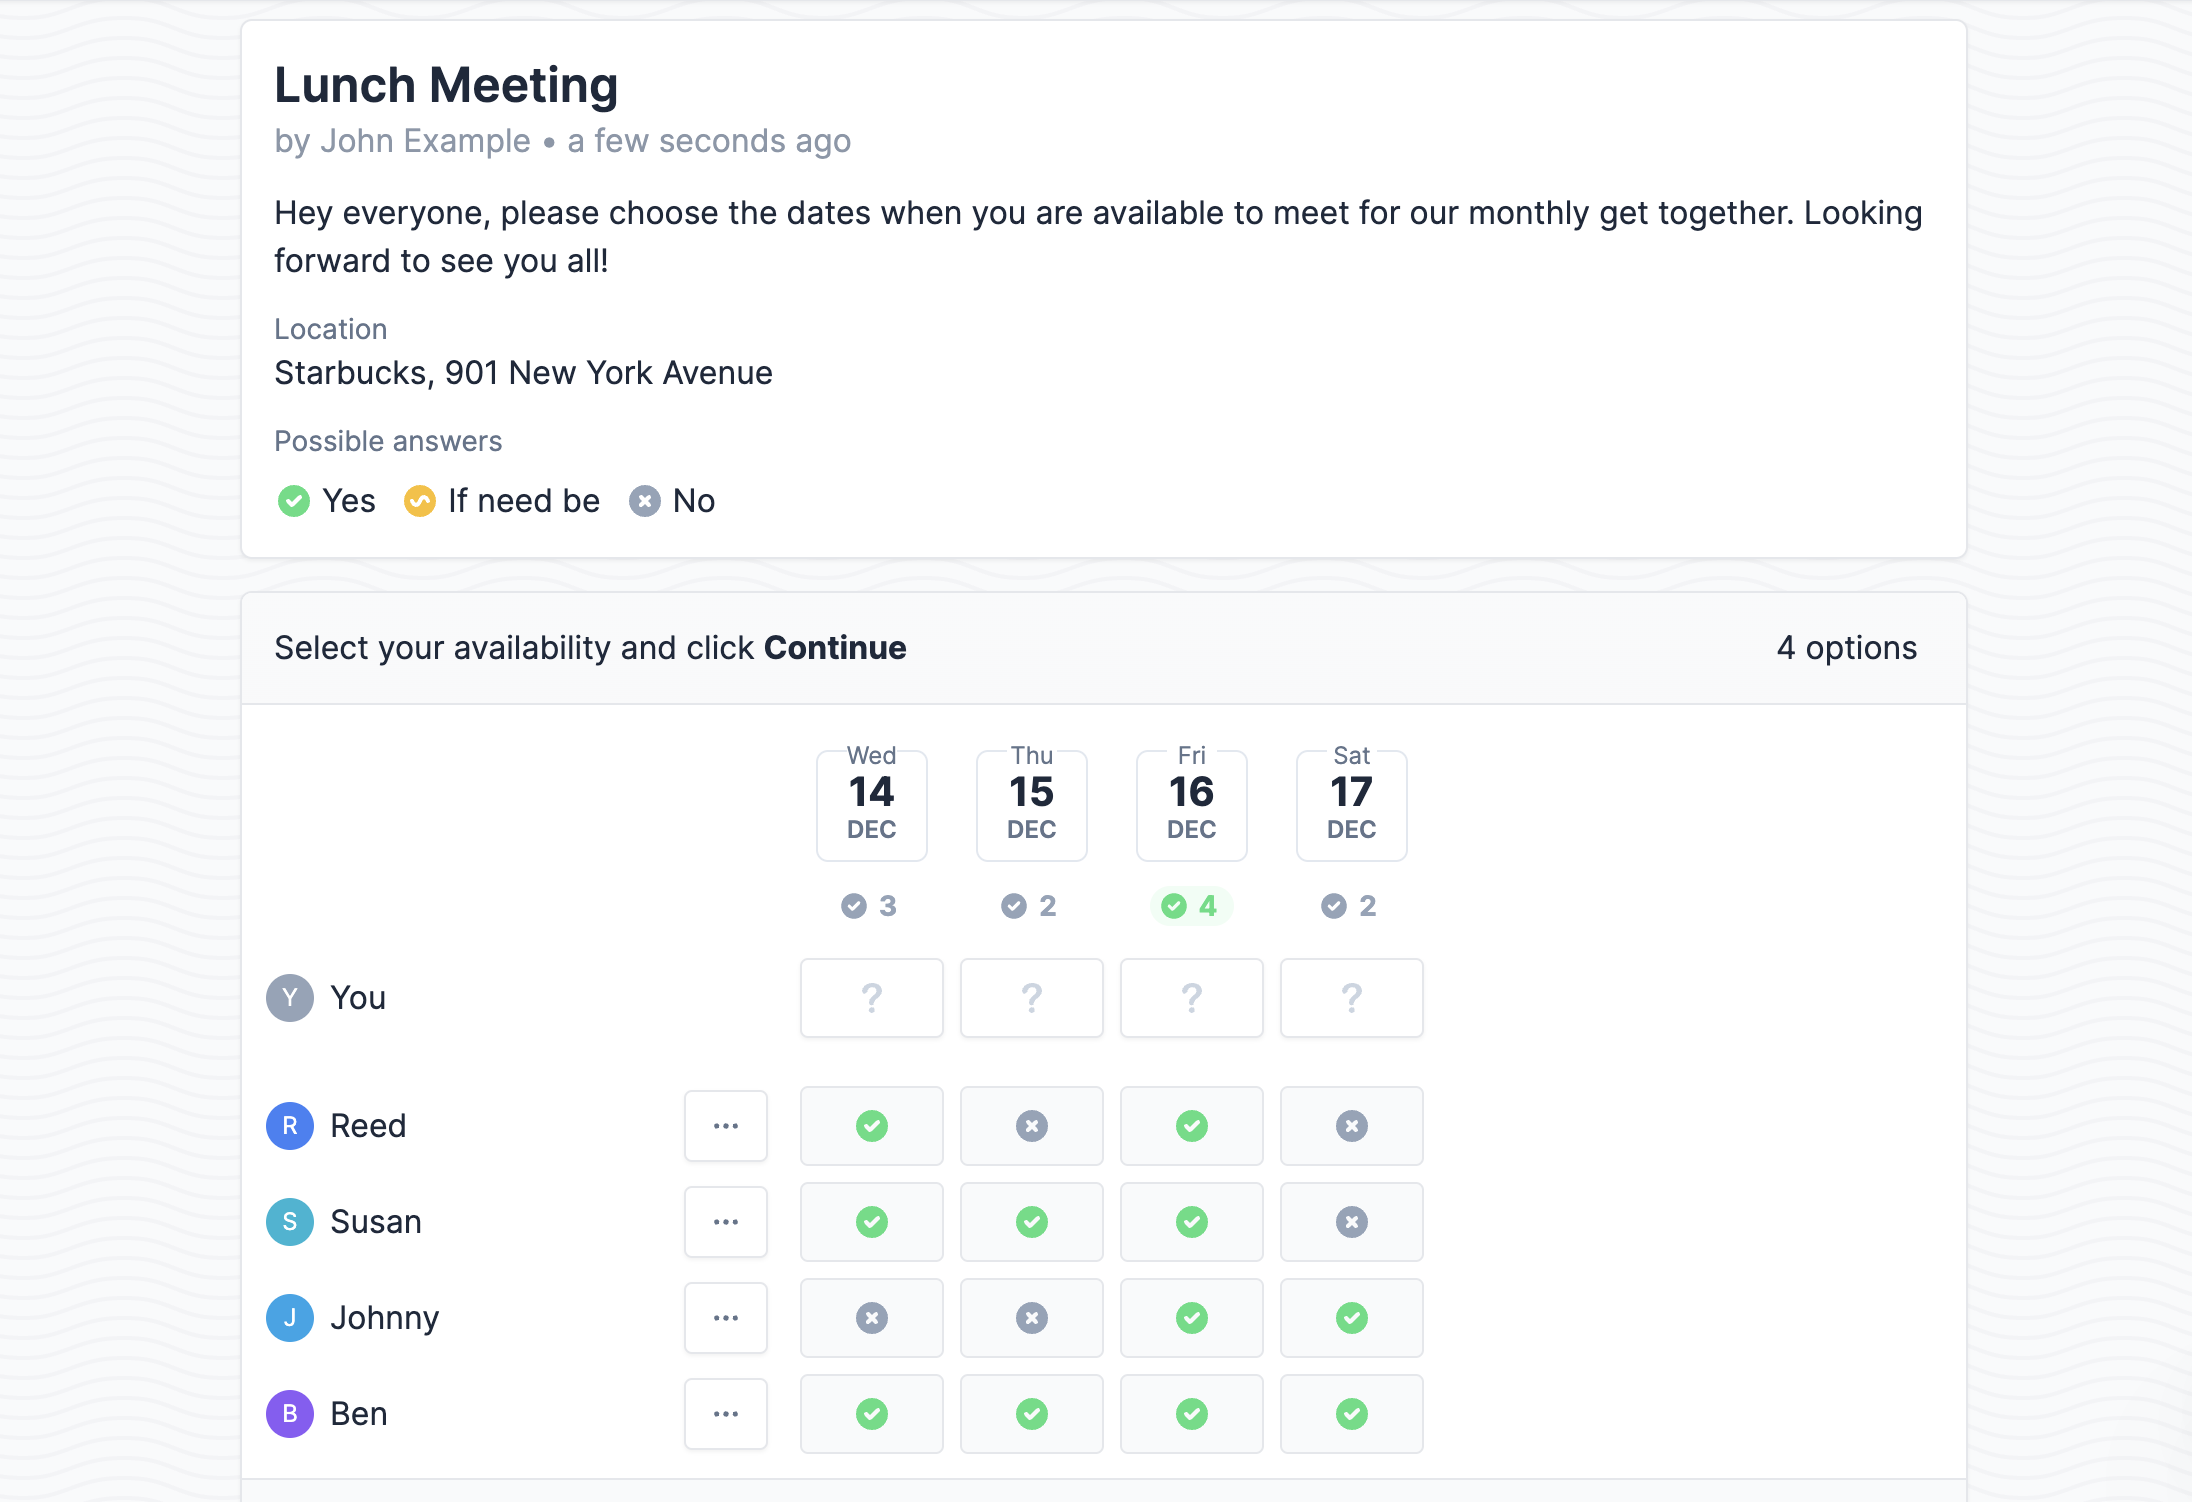This screenshot has height=1502, width=2192.
Task: Open Susan's three-dot menu
Action: click(725, 1221)
